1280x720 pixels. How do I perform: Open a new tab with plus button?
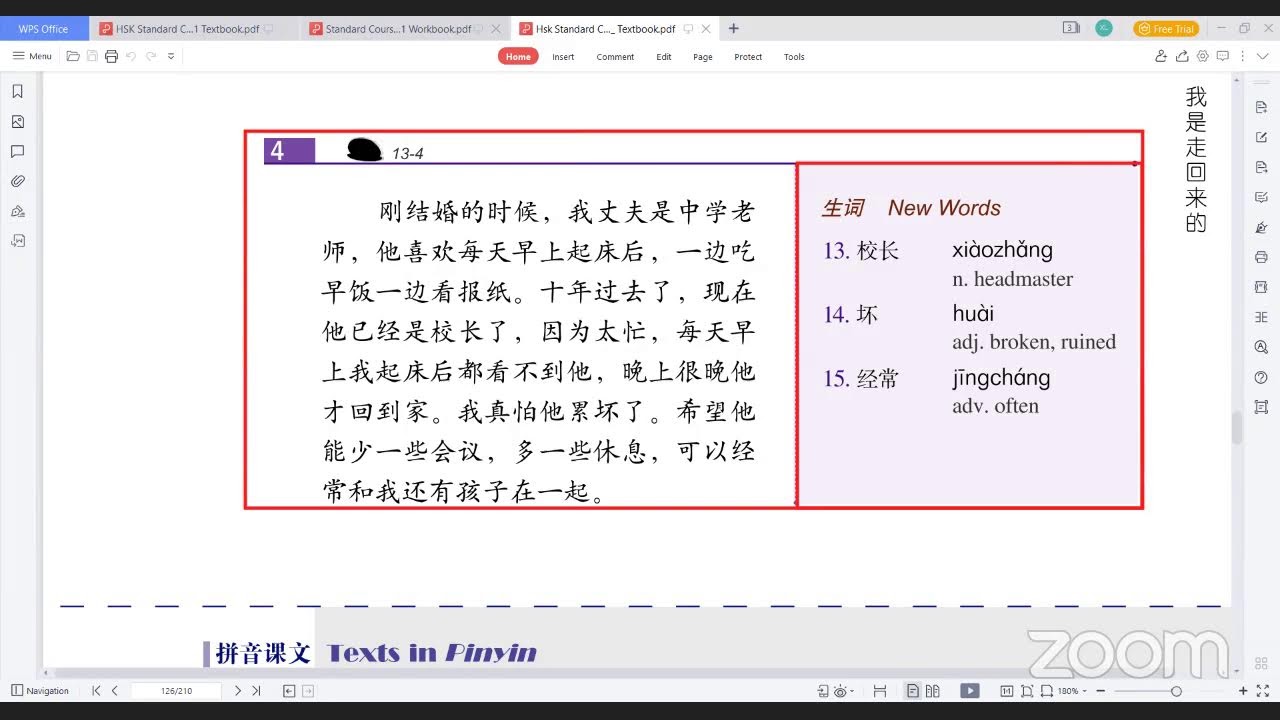(x=734, y=29)
